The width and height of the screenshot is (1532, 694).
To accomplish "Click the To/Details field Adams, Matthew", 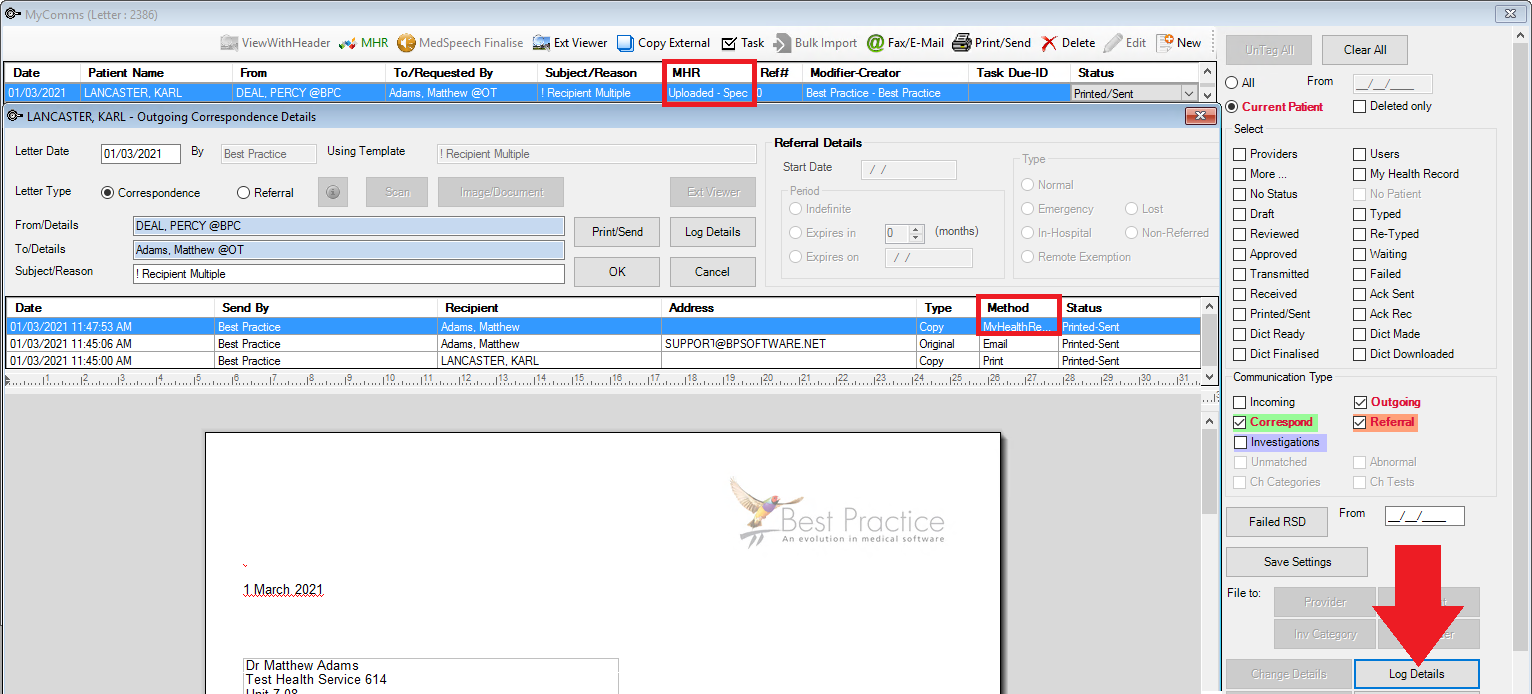I will click(349, 250).
